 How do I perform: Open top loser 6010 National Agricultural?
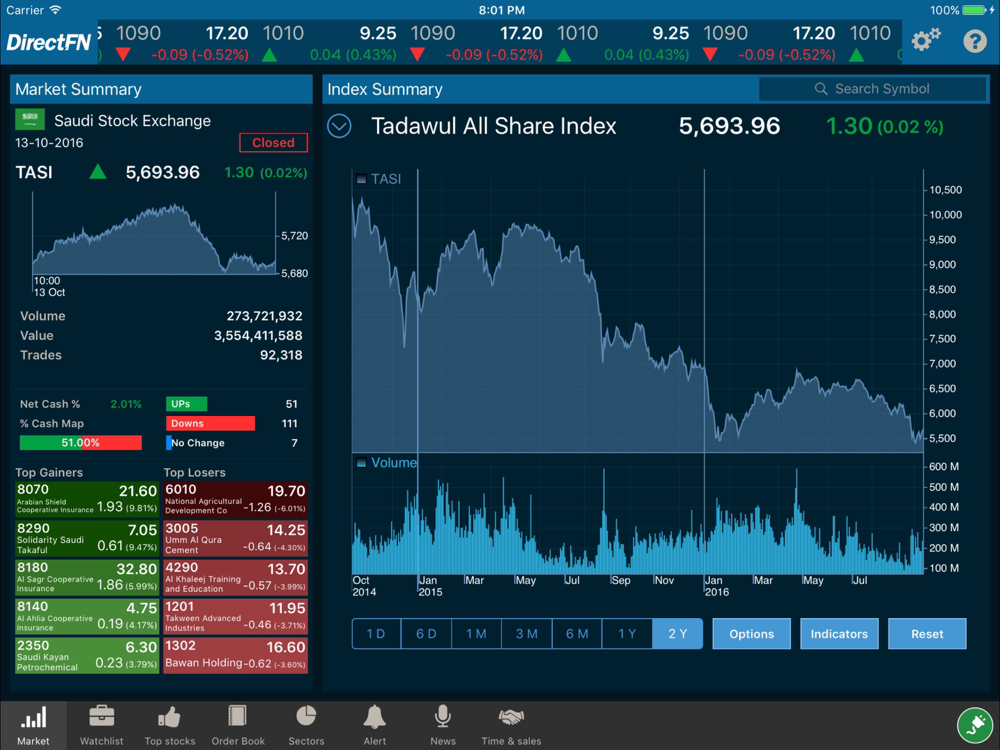235,499
